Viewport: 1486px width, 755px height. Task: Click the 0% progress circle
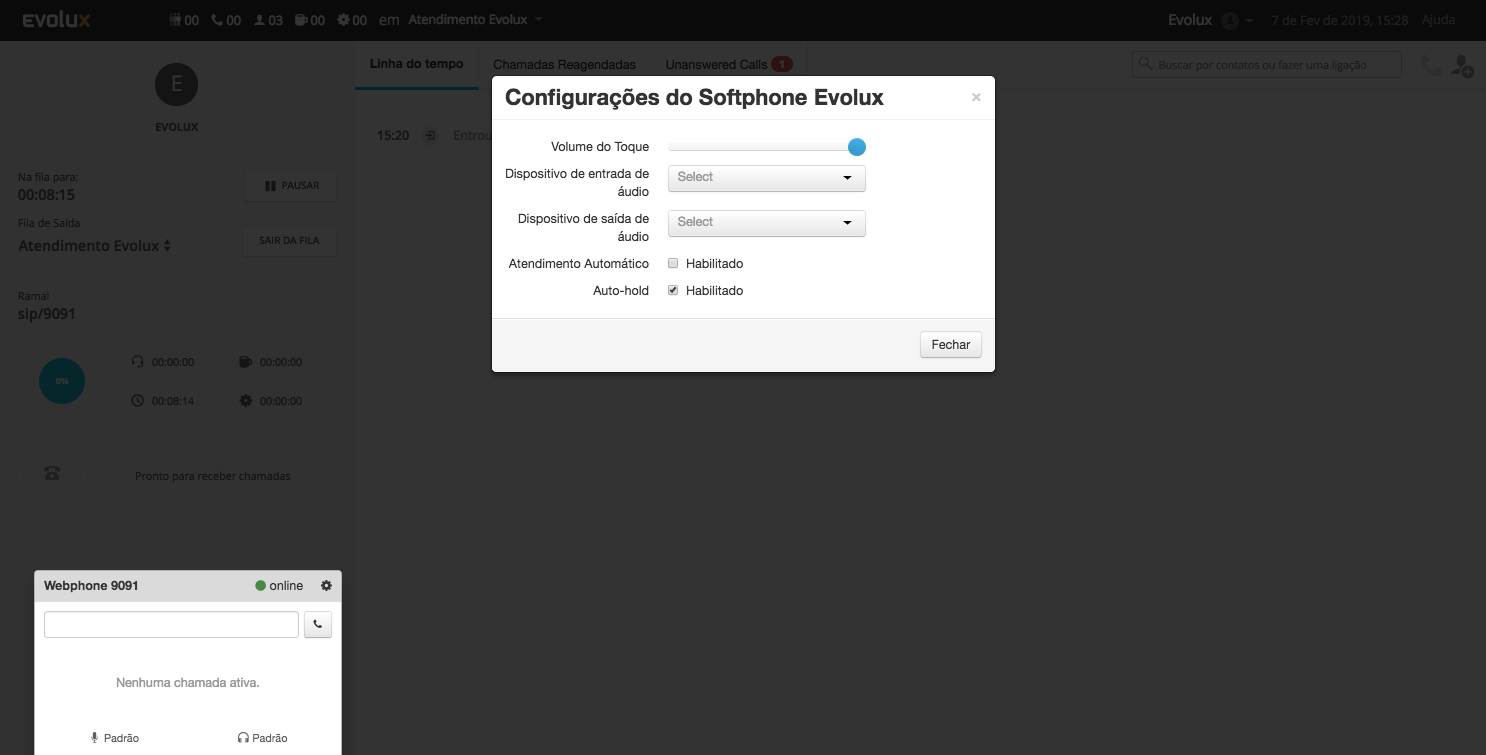click(x=62, y=381)
